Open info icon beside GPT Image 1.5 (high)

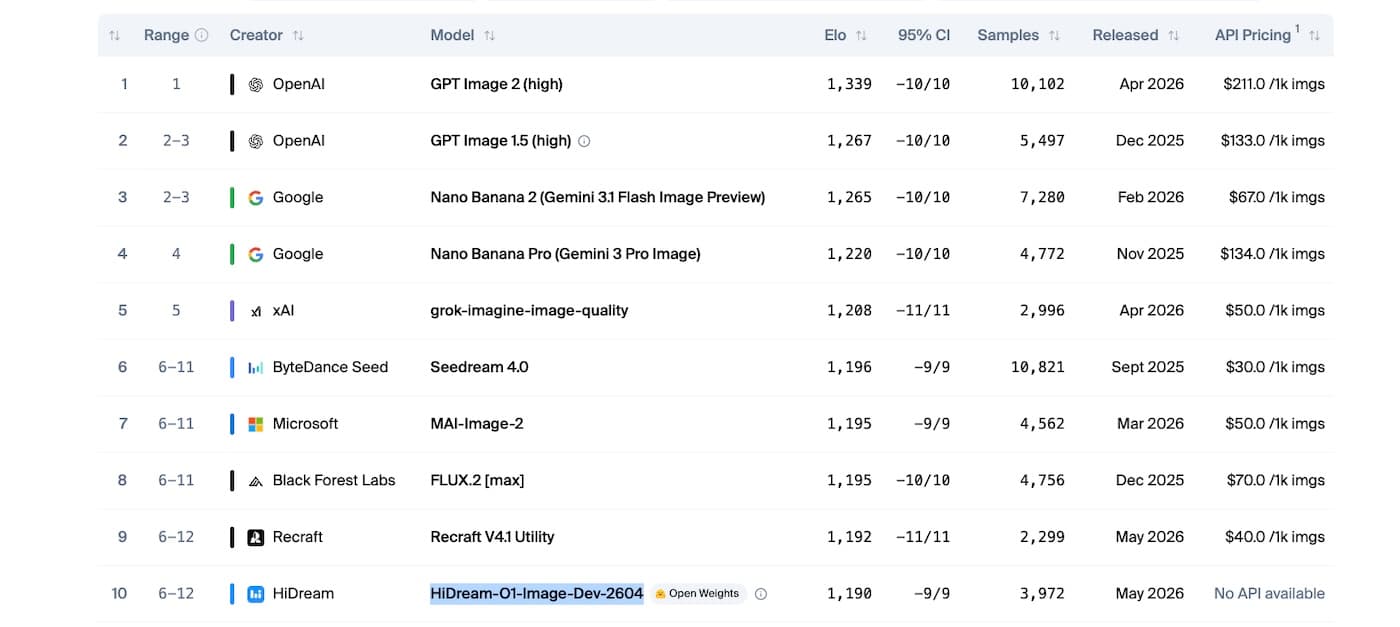coord(585,141)
